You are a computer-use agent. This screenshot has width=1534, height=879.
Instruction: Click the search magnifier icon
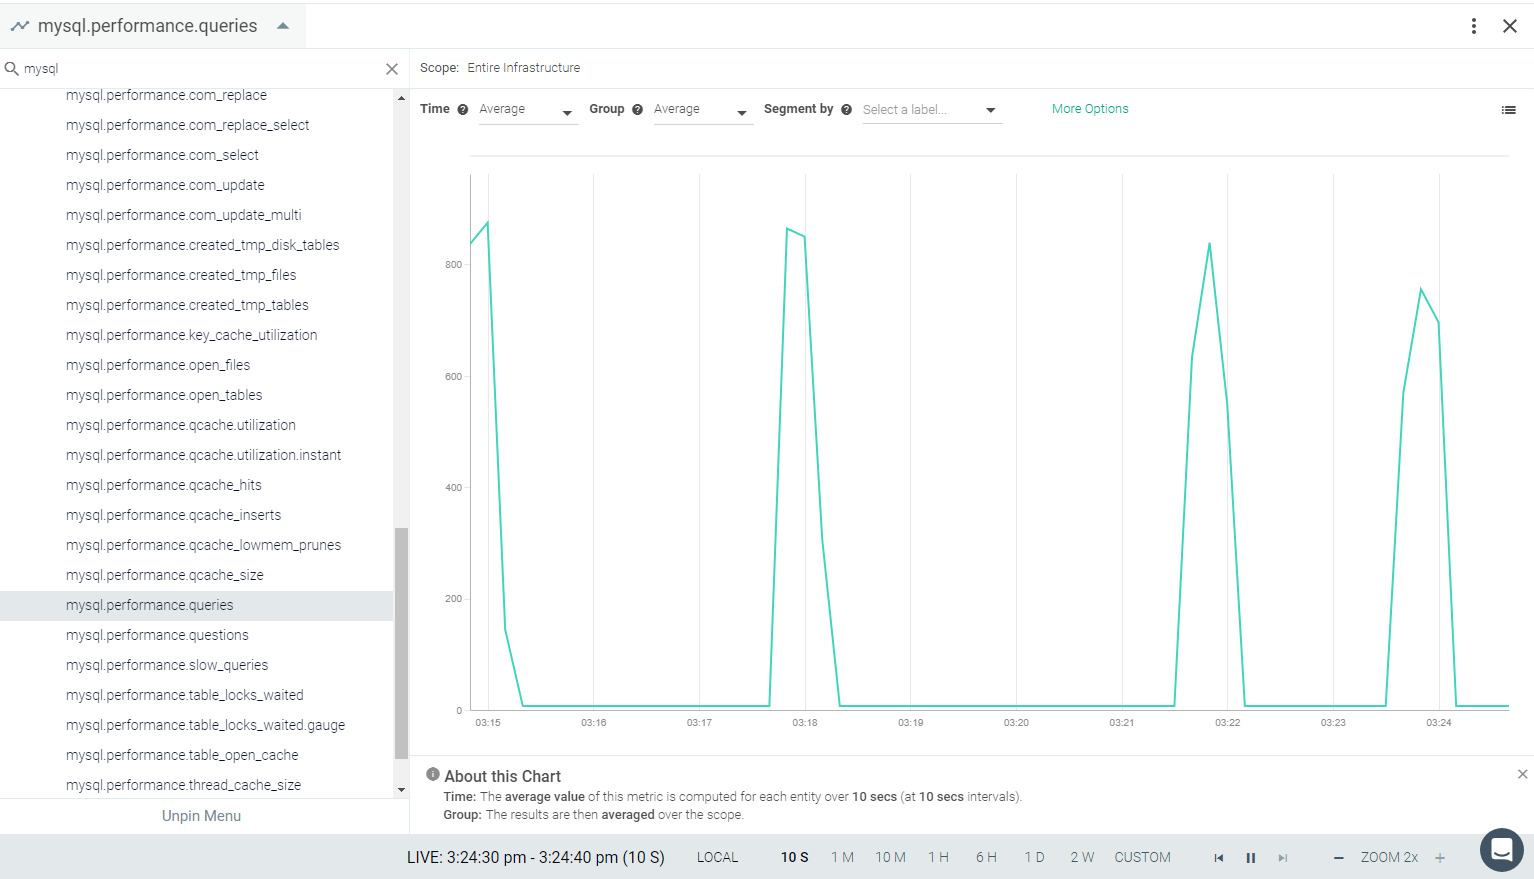point(12,69)
